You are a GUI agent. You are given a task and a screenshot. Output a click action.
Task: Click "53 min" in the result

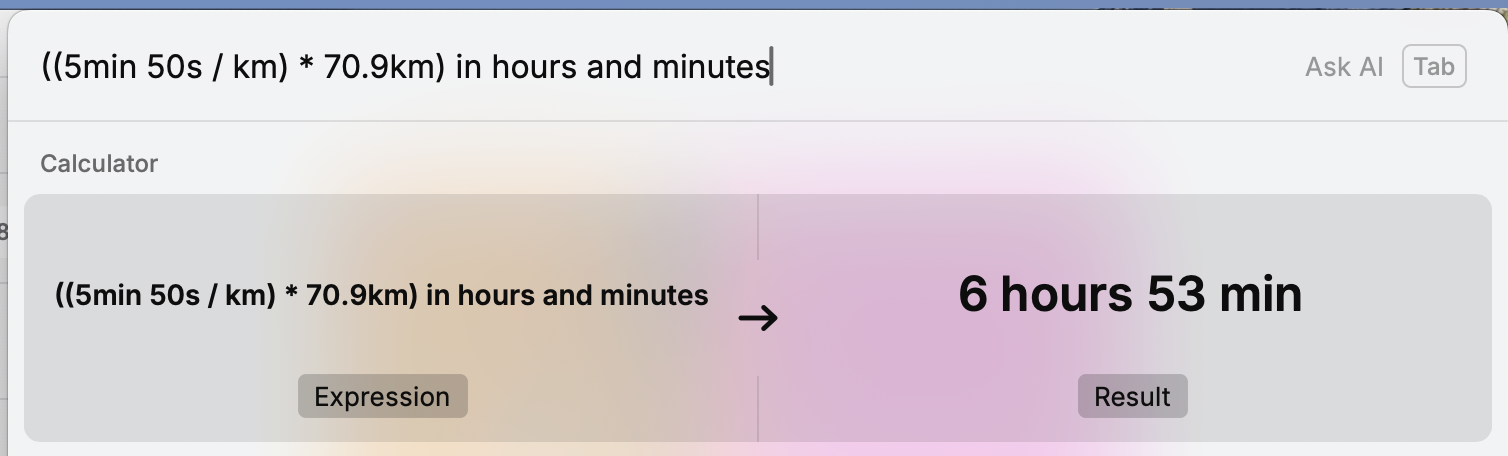1224,294
